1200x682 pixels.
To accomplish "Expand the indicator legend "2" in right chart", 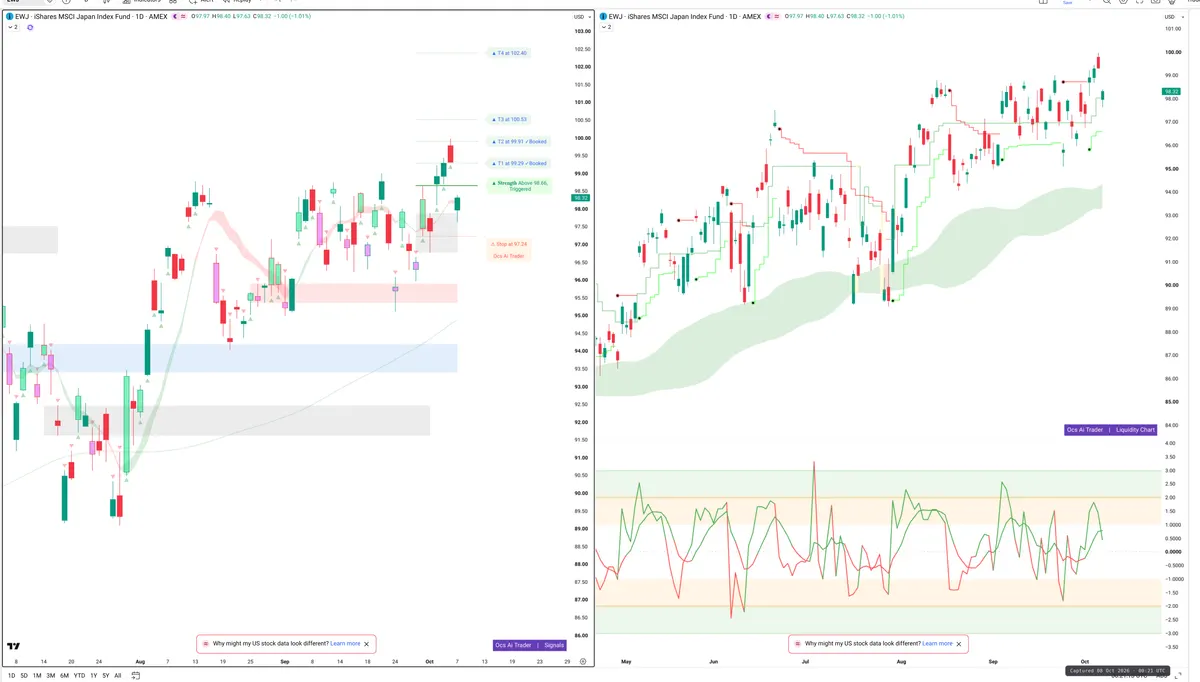I will (x=605, y=27).
